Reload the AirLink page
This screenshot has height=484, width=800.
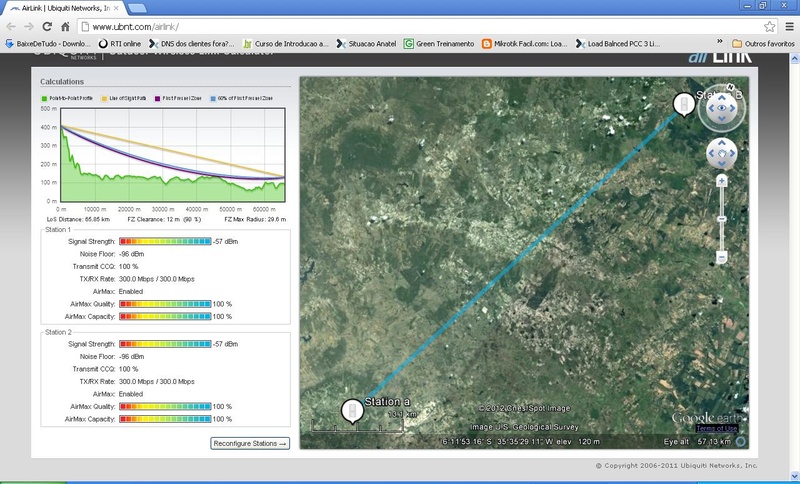tap(47, 27)
